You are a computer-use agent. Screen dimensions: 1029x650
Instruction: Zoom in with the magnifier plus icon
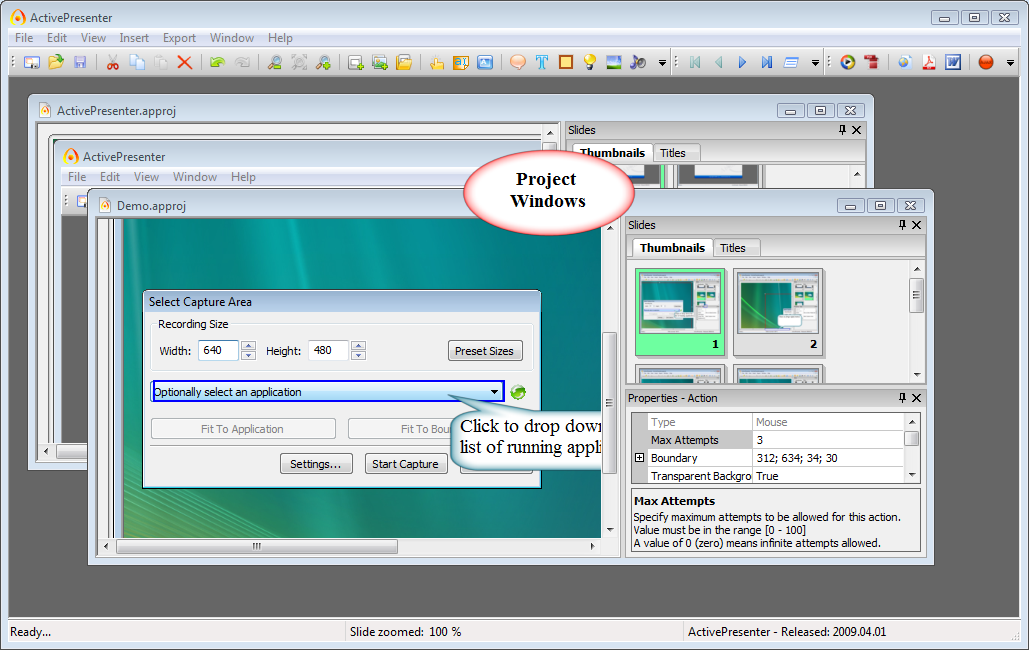[324, 62]
